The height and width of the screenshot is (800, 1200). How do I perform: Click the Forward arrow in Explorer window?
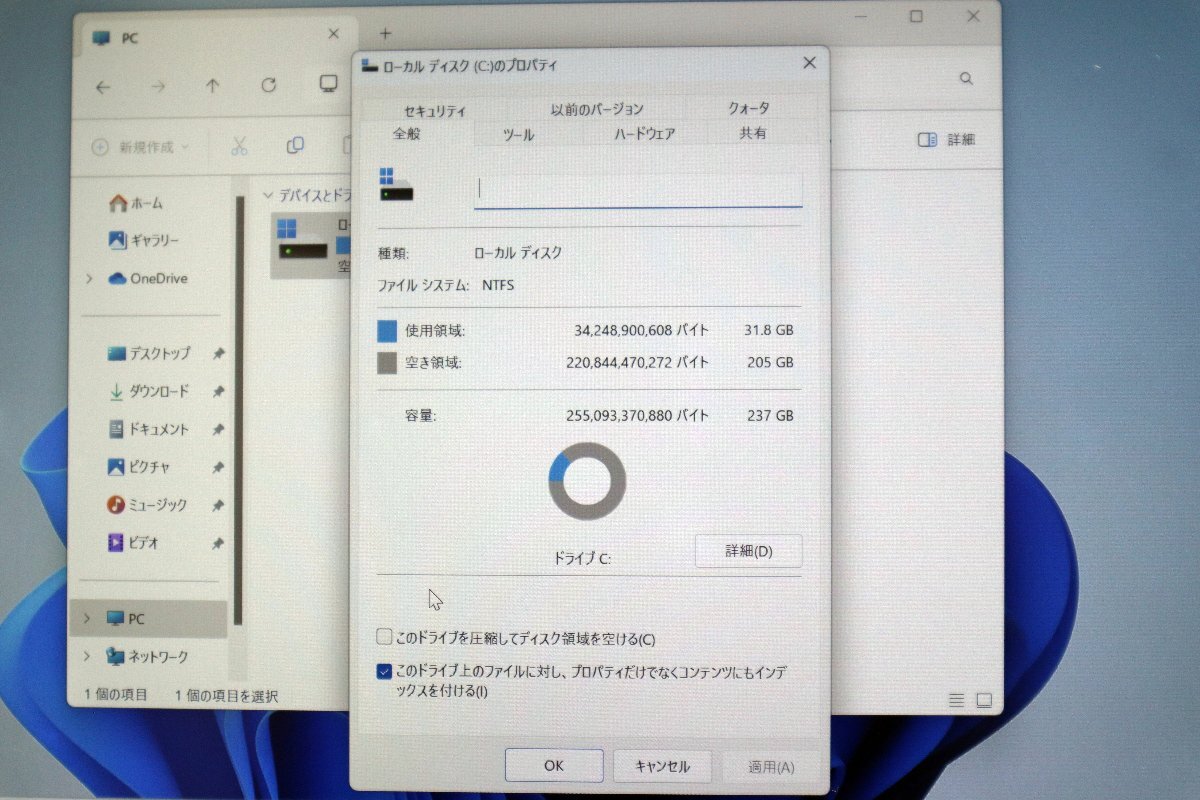[158, 87]
